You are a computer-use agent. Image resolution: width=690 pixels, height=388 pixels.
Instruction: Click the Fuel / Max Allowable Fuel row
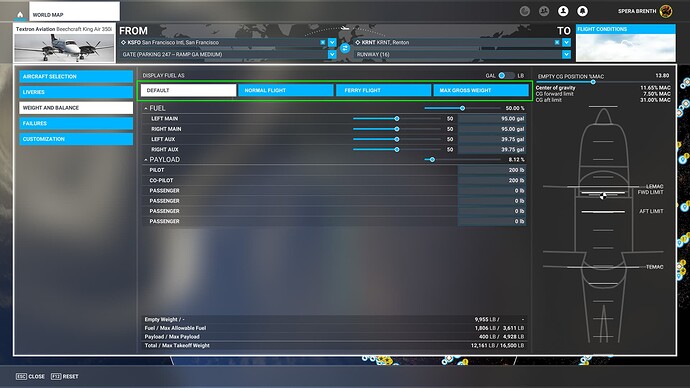(x=334, y=328)
